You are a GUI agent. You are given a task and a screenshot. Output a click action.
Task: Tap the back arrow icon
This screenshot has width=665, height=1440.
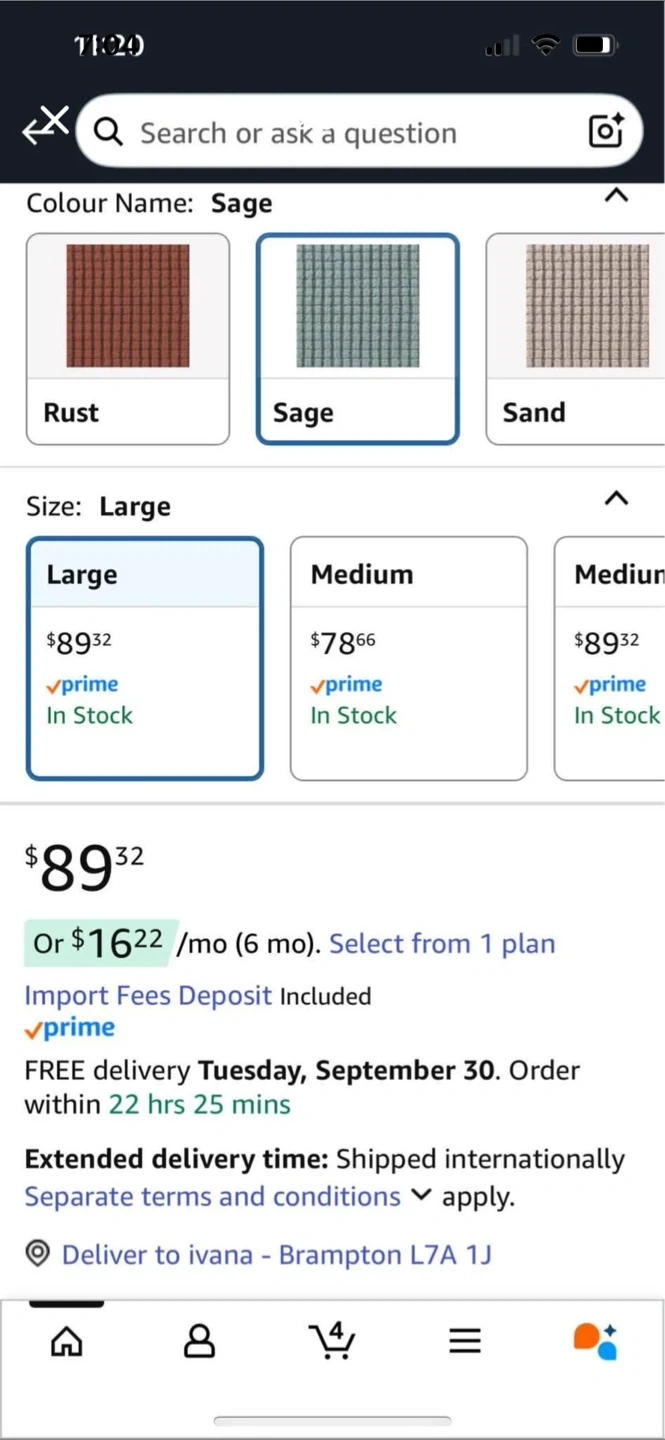point(45,127)
